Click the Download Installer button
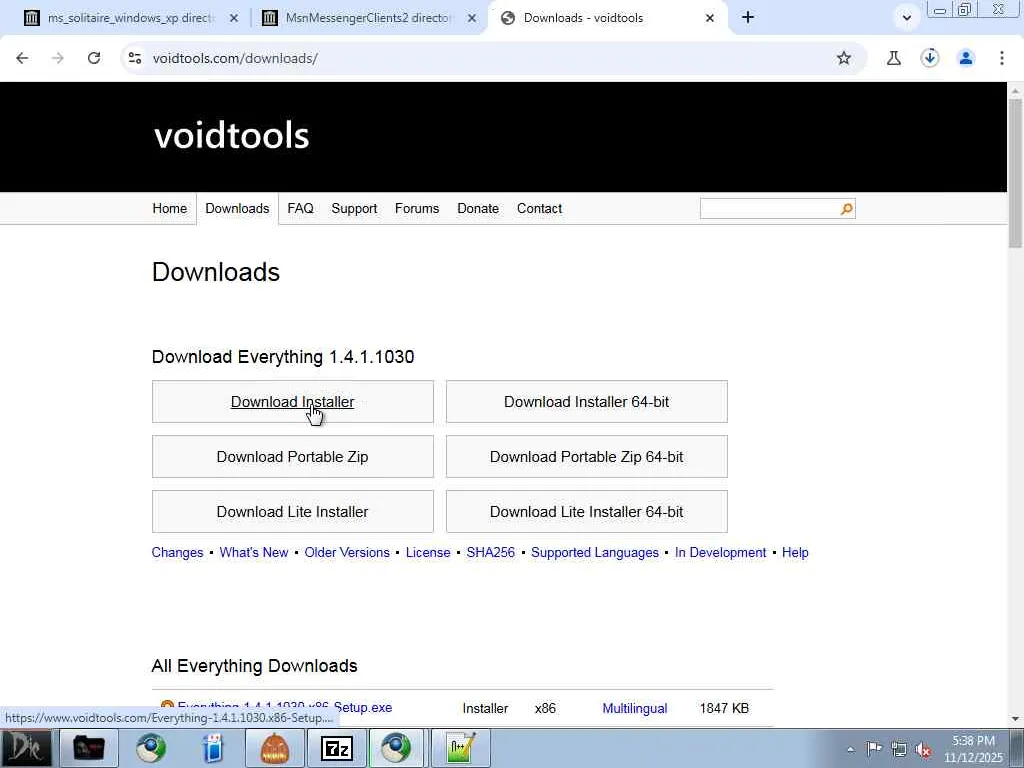 [293, 402]
